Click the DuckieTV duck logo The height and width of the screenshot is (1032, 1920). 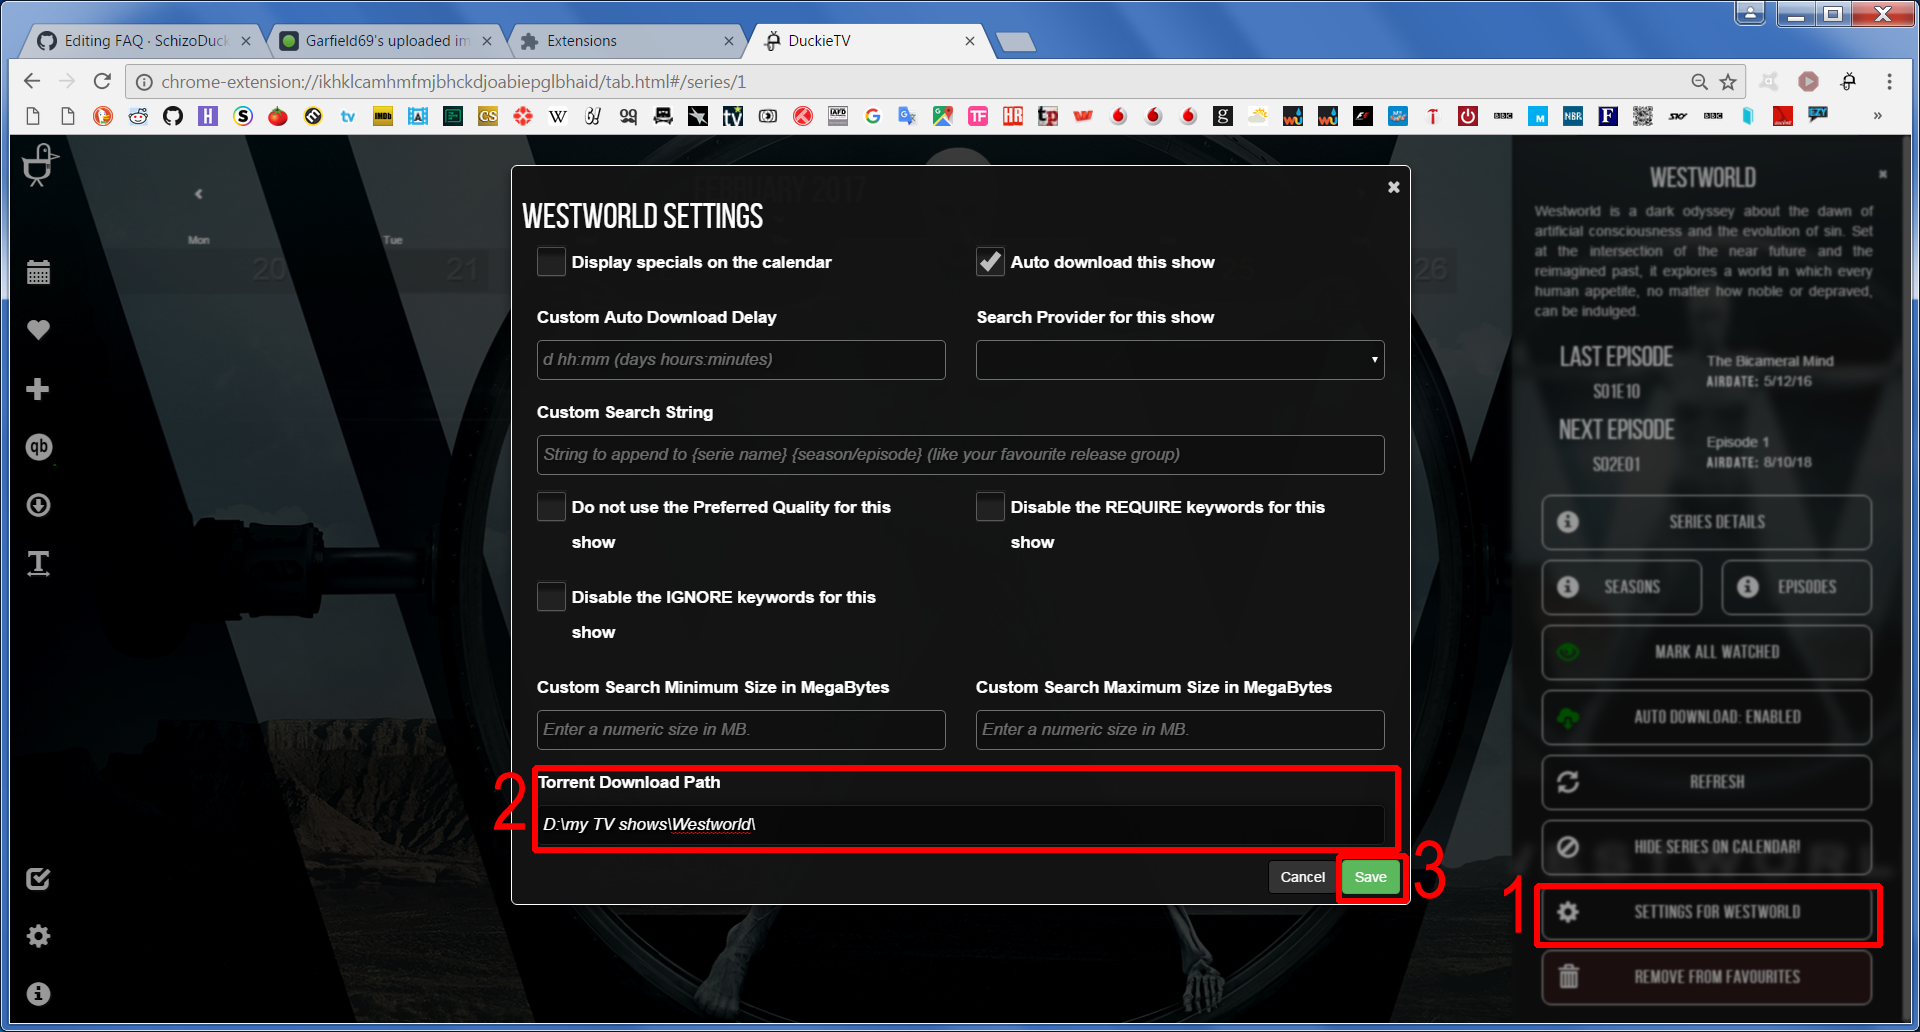tap(40, 165)
